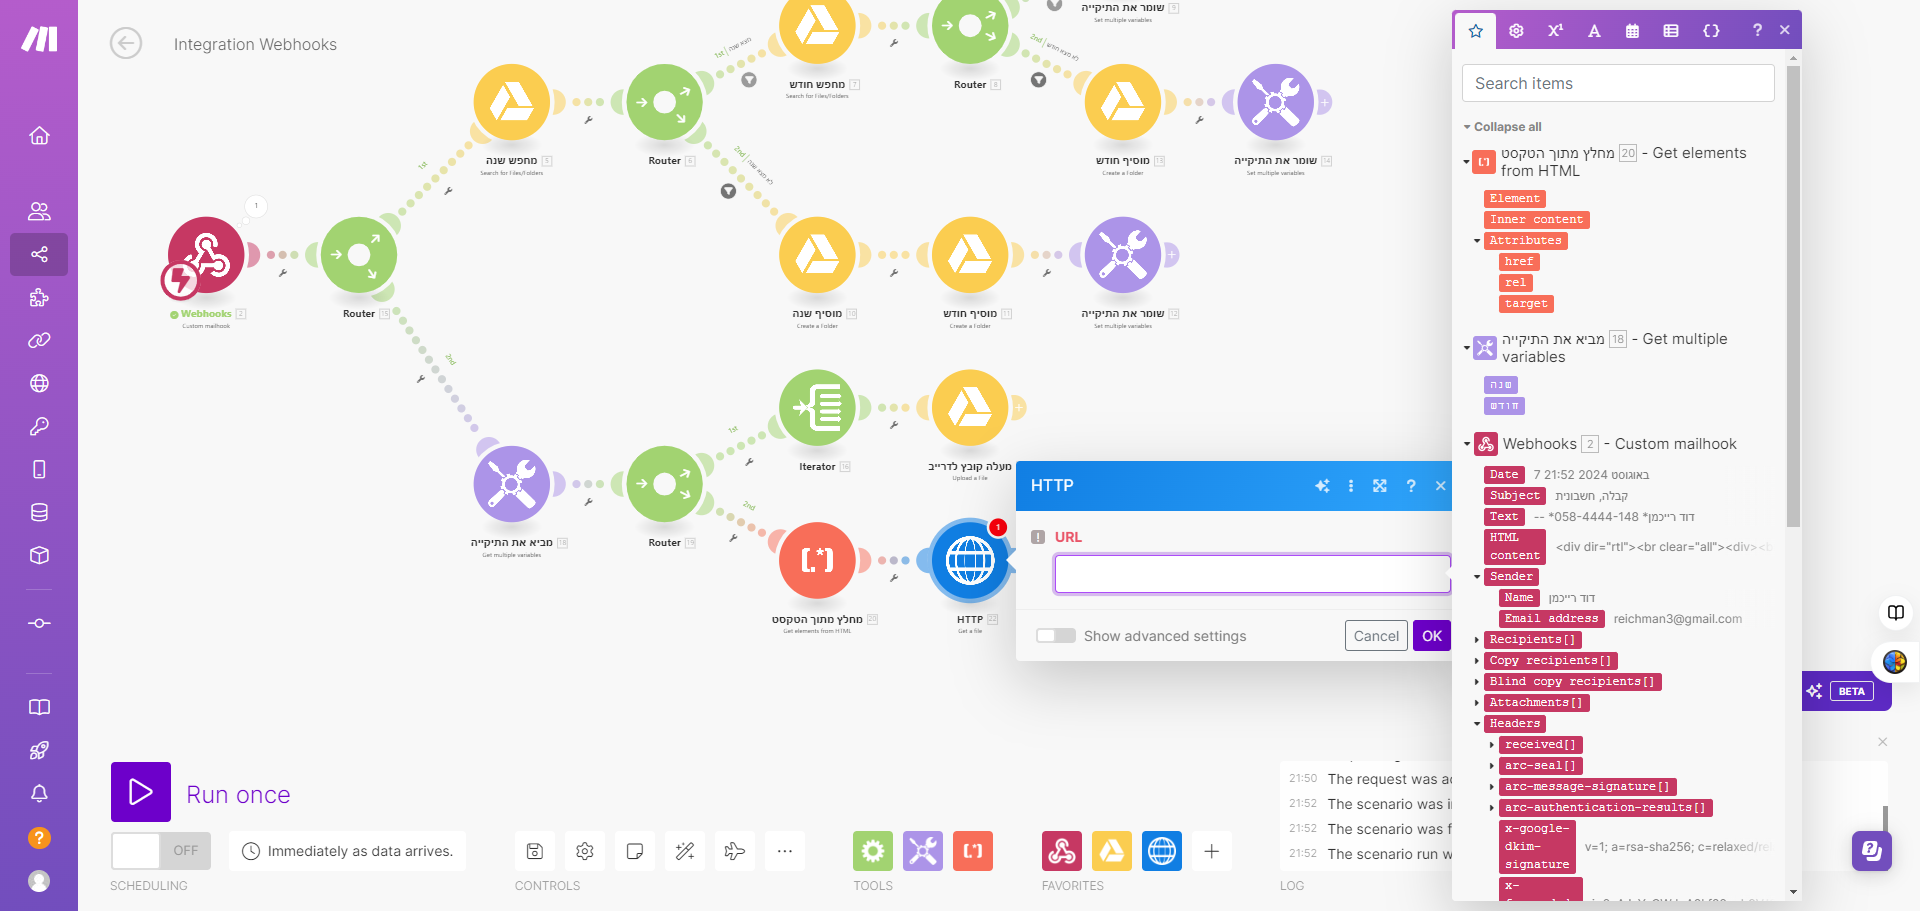Click the Webhooks trigger module icon
Image resolution: width=1920 pixels, height=911 pixels.
[x=206, y=255]
